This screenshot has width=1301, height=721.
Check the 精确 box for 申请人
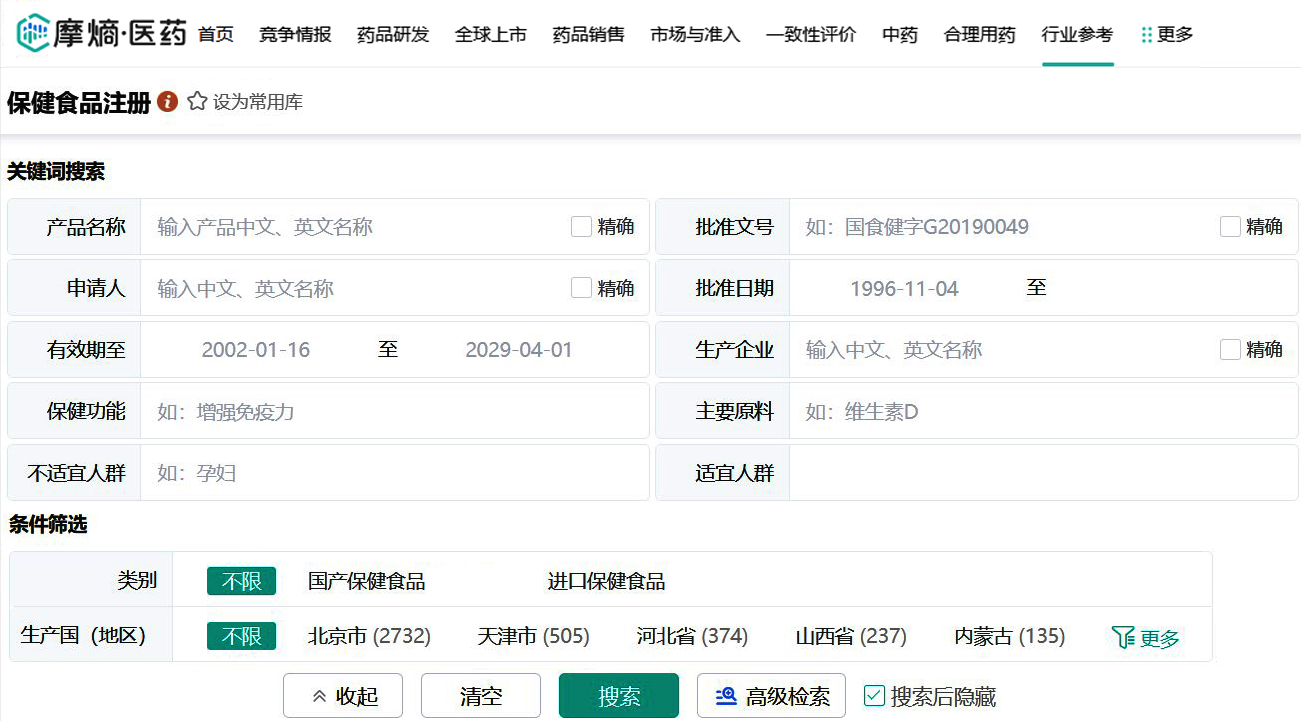tap(581, 289)
